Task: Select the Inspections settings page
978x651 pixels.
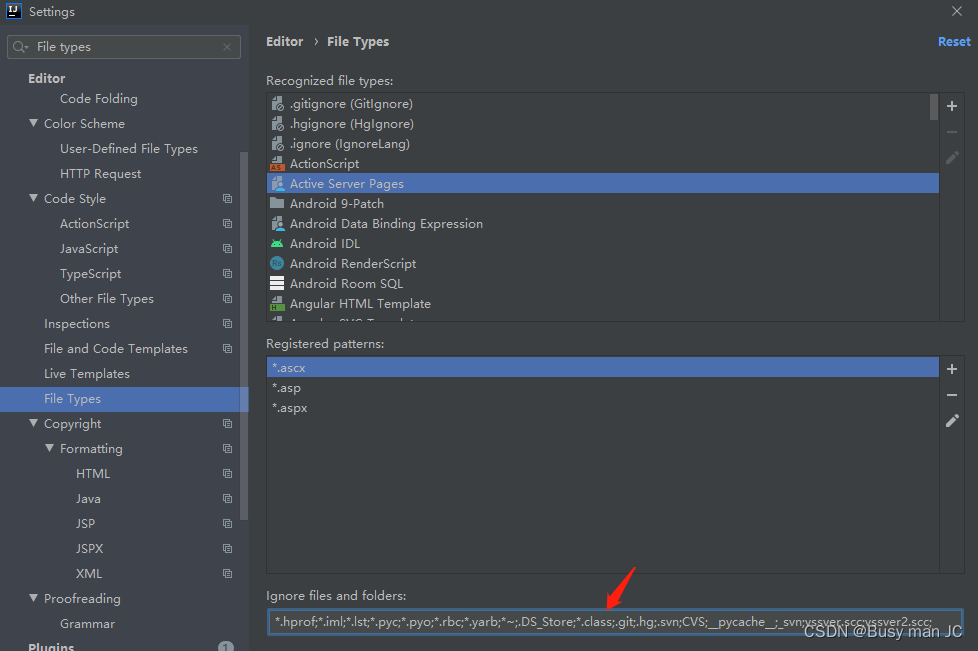Action: pyautogui.click(x=77, y=323)
